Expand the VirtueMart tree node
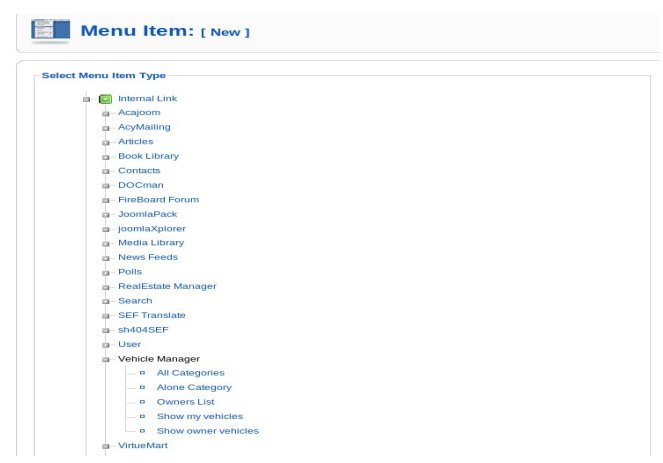The width and height of the screenshot is (663, 463). click(106, 447)
